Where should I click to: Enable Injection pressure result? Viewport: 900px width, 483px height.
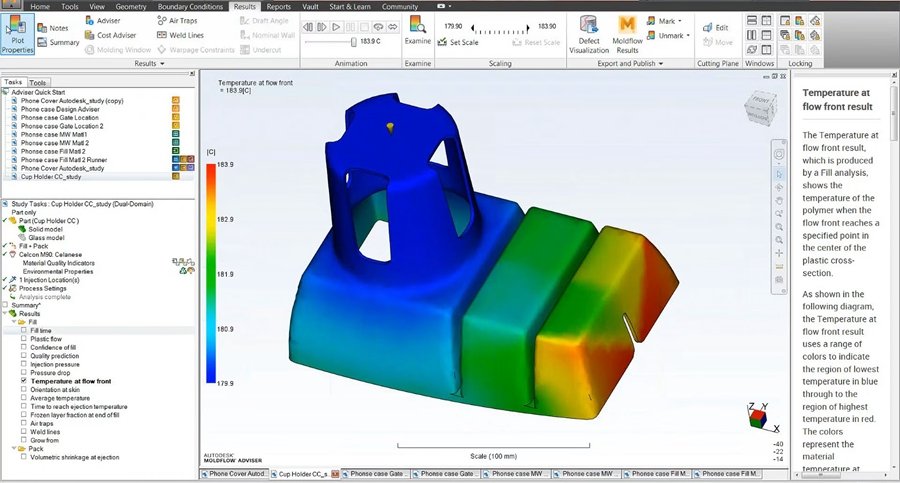point(24,364)
